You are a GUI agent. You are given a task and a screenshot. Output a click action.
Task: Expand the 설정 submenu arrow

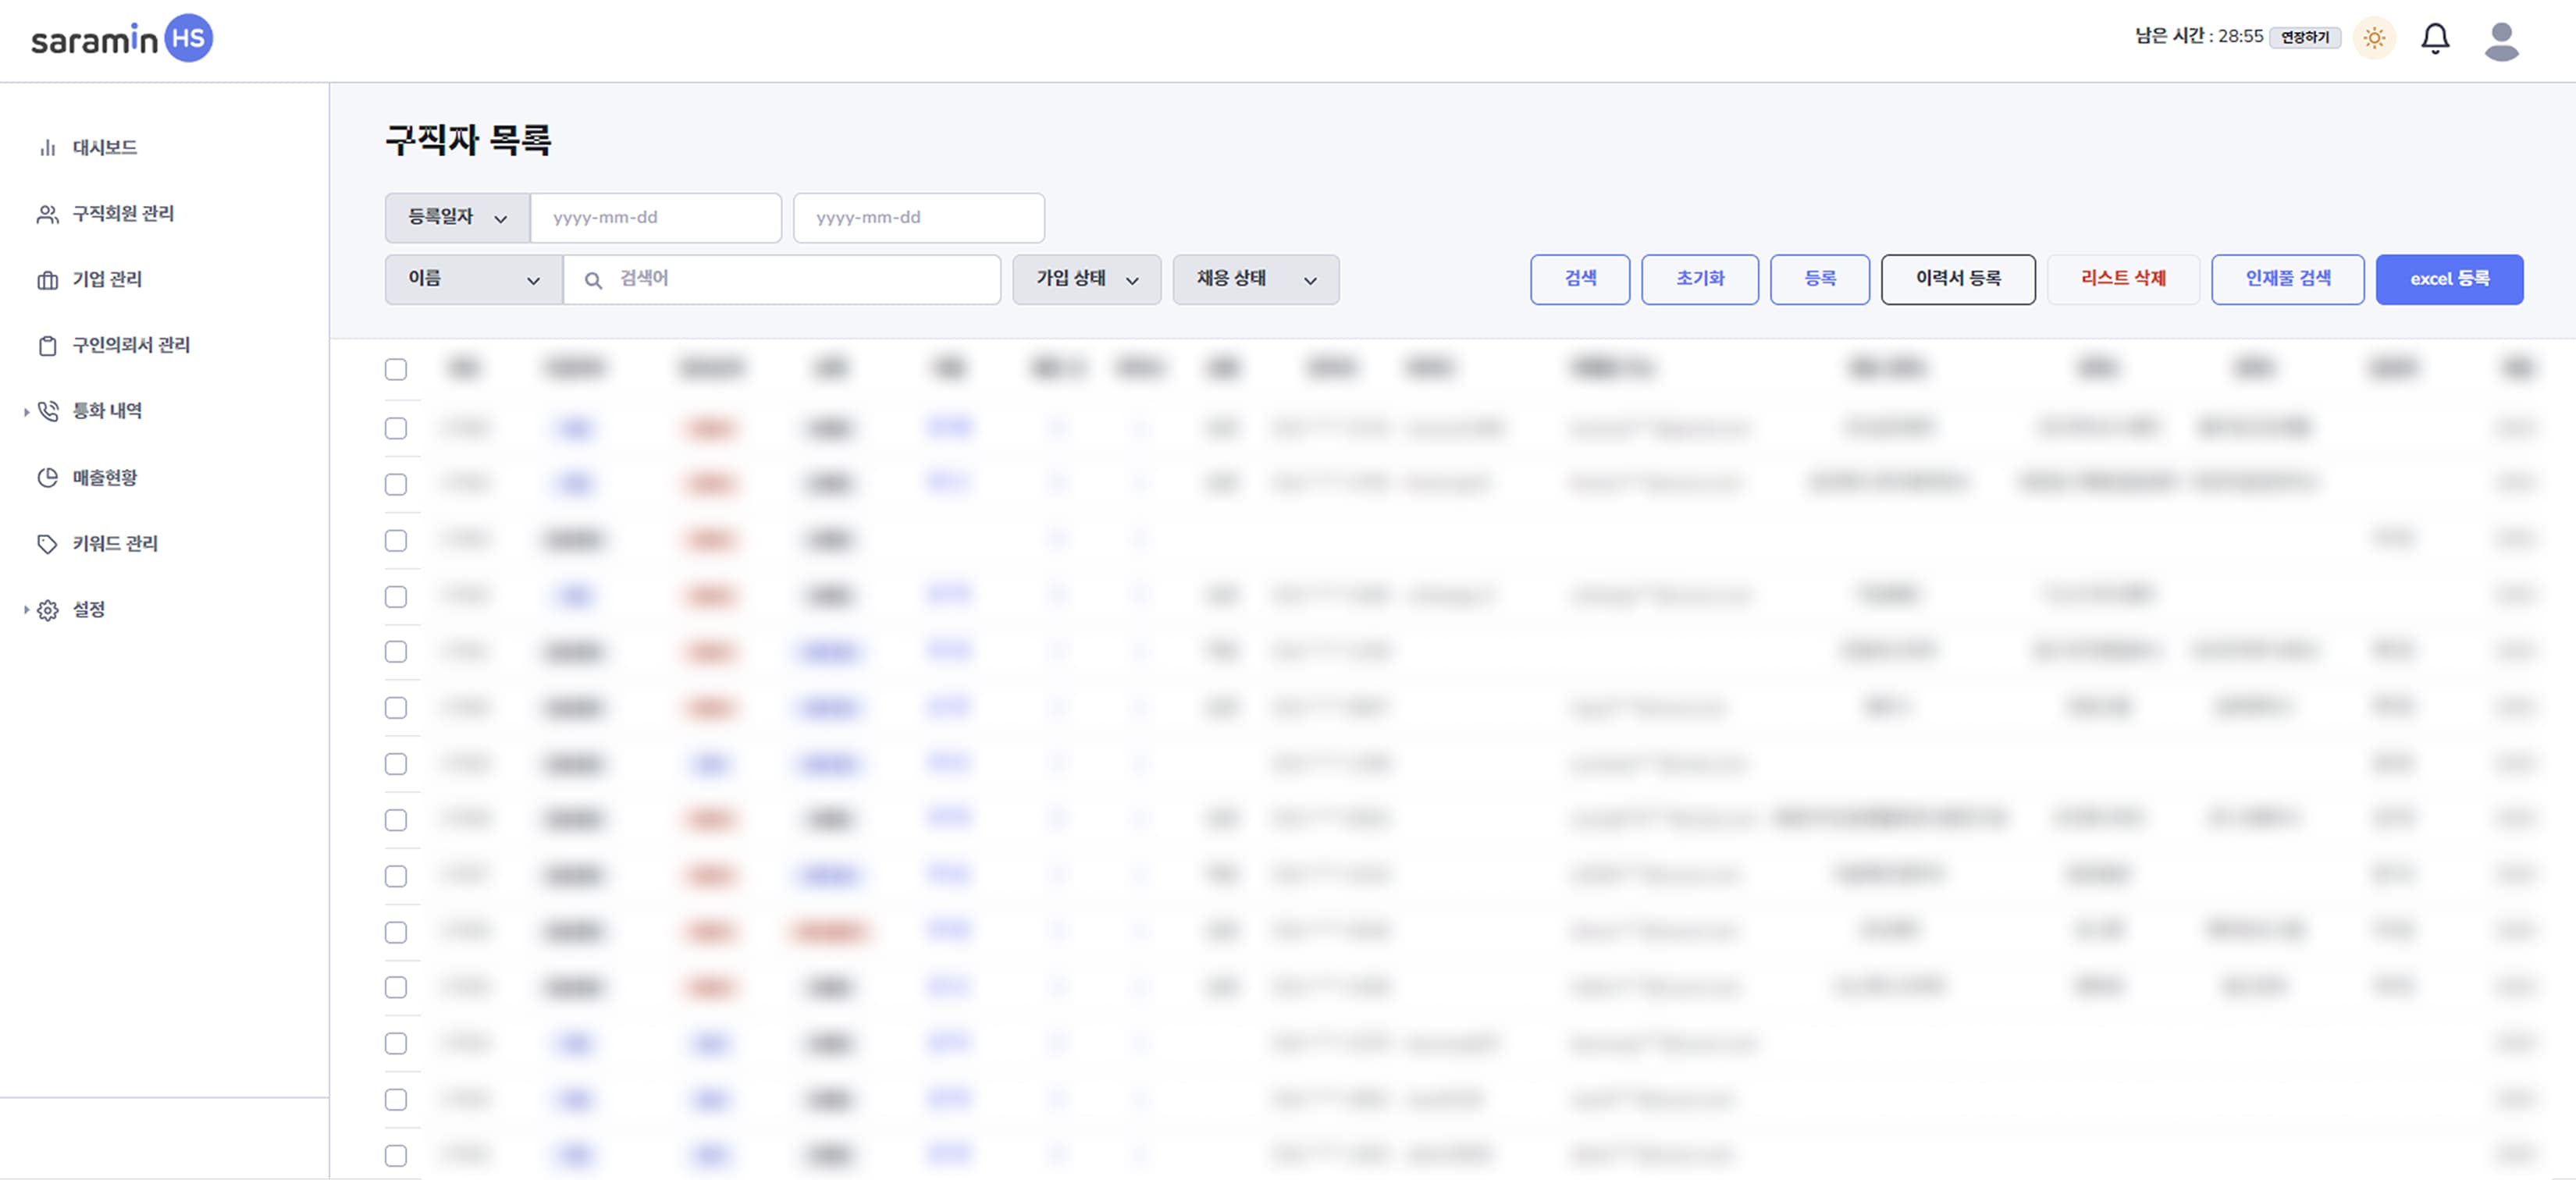[x=26, y=610]
